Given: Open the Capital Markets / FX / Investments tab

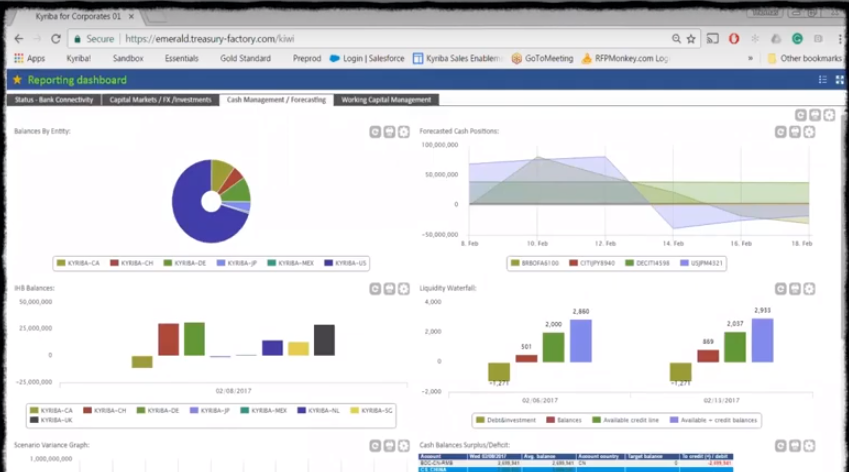Looking at the screenshot, I should (x=160, y=100).
